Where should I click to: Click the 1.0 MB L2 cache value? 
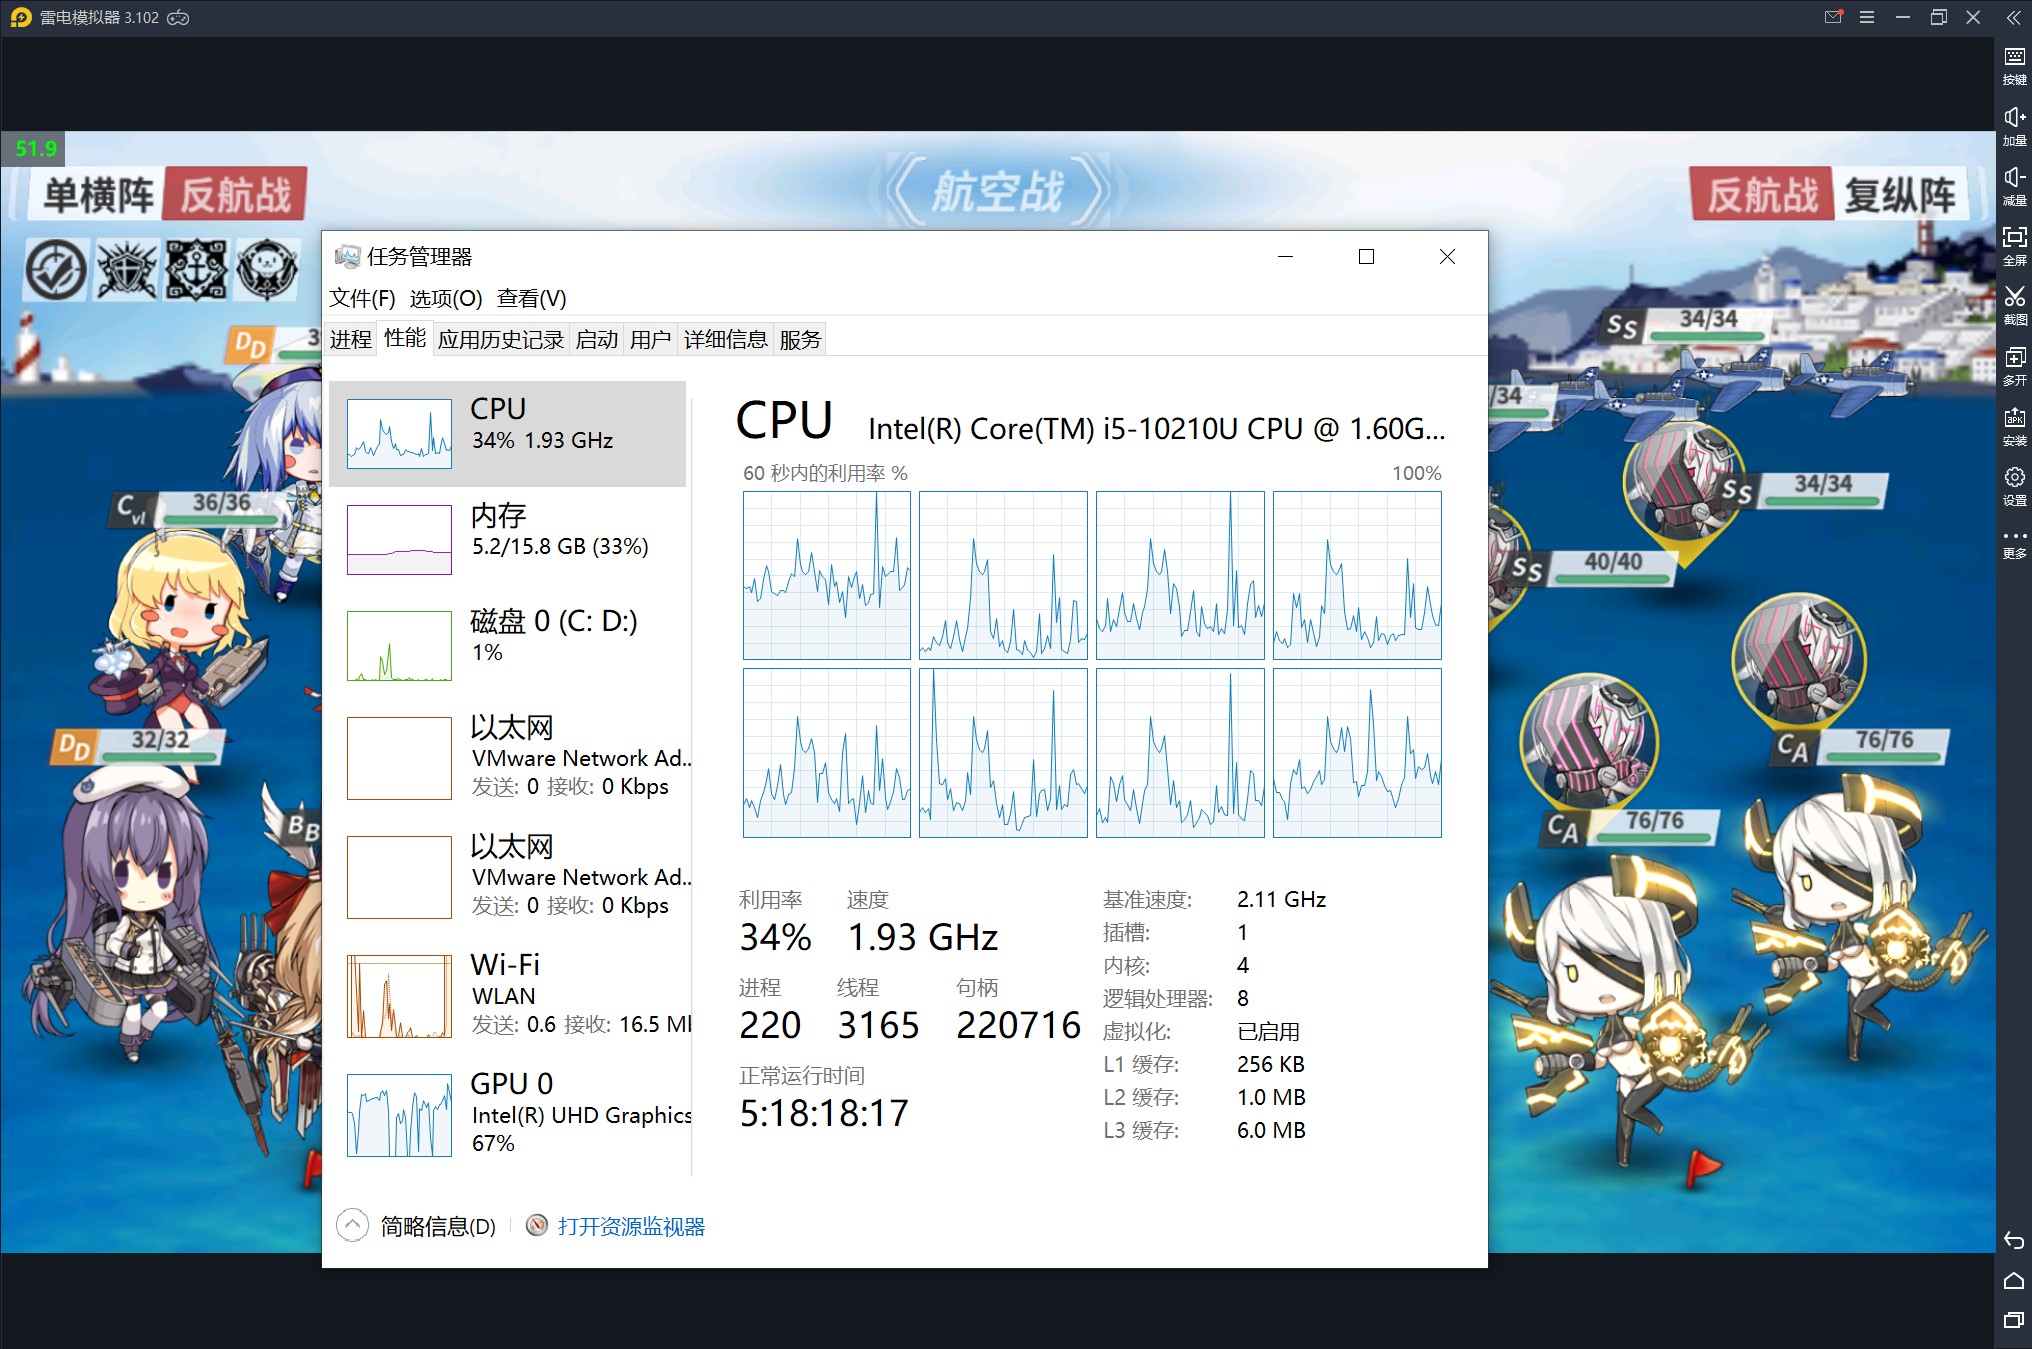1271,1097
